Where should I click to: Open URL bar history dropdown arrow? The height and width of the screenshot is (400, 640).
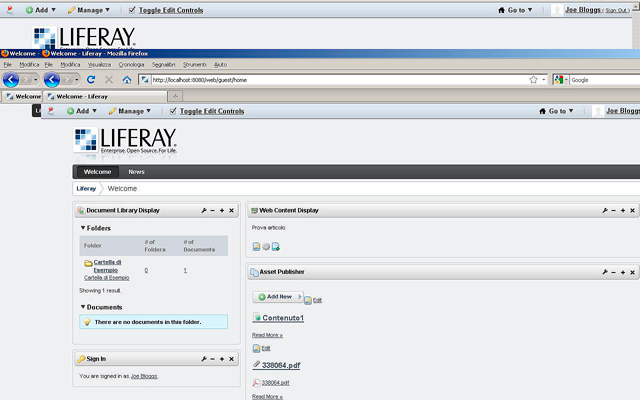pyautogui.click(x=544, y=80)
